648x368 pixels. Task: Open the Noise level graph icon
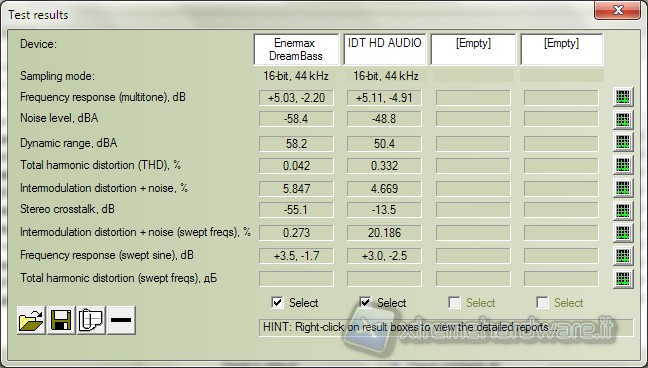(x=623, y=119)
